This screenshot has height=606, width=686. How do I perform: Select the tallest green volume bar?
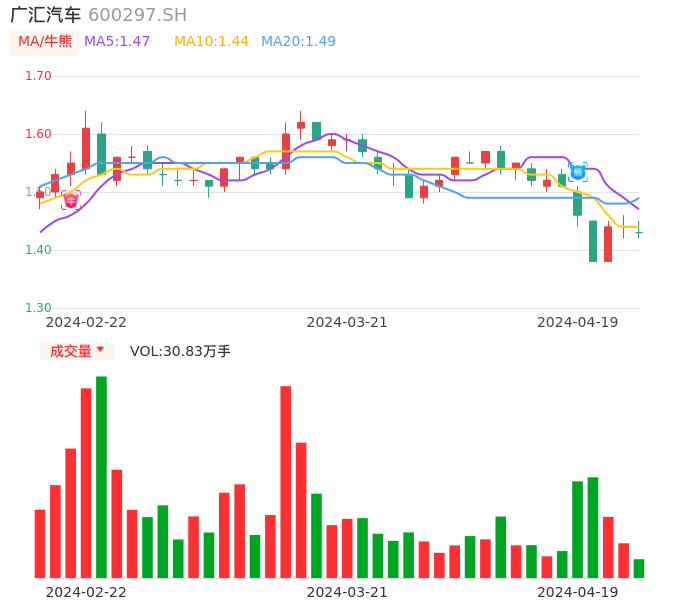(101, 476)
